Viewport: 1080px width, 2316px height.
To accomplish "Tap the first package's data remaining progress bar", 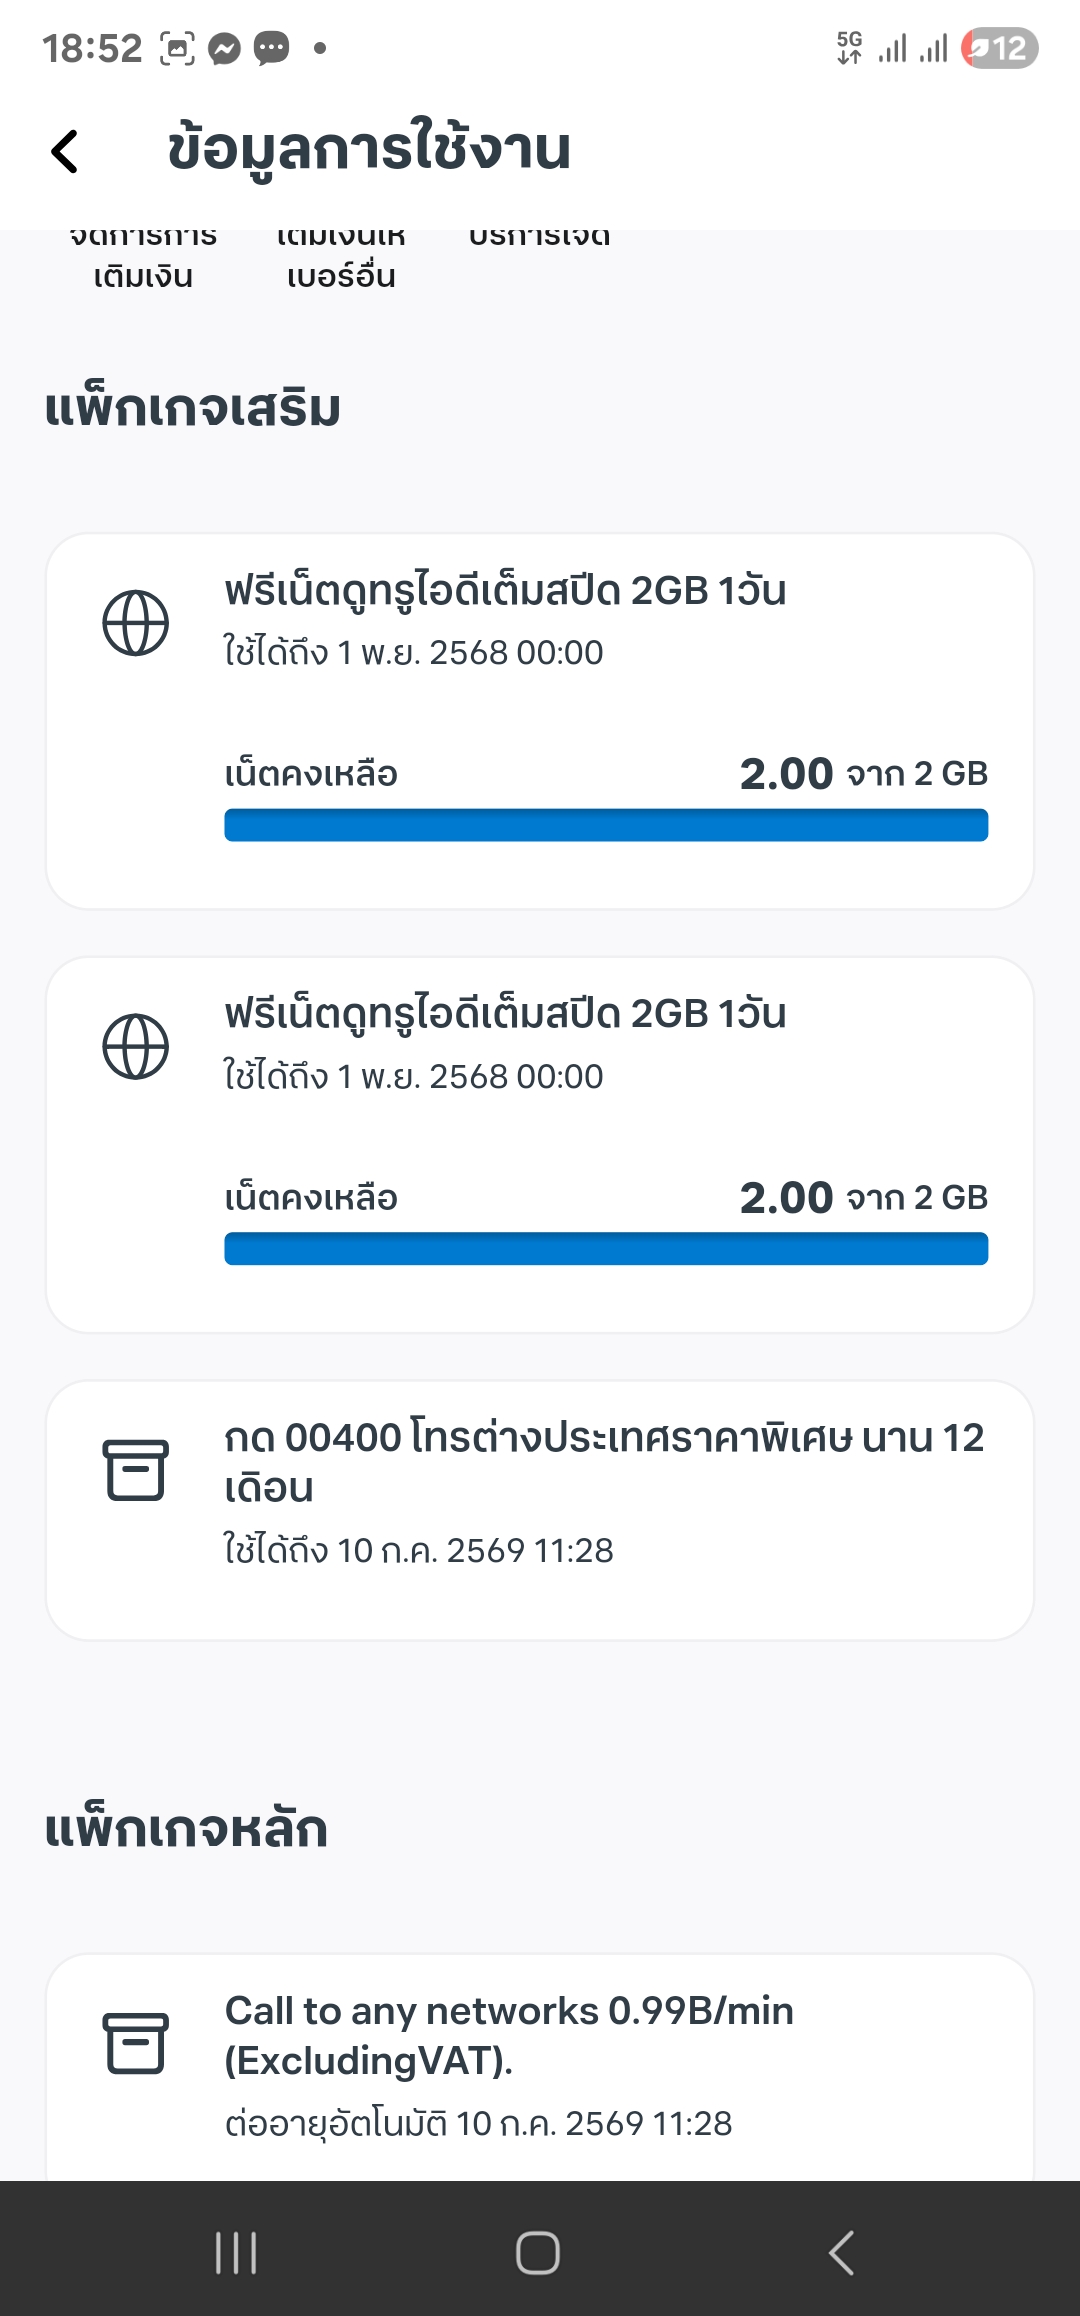I will pos(606,825).
